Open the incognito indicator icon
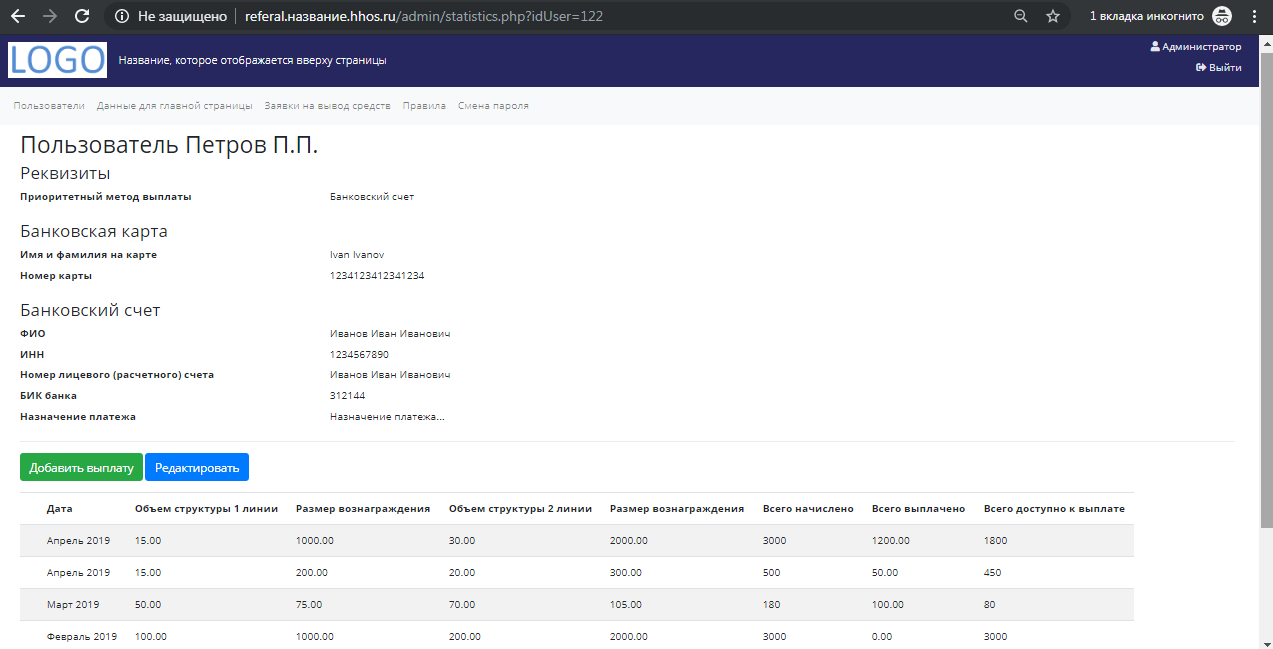 tap(1222, 16)
